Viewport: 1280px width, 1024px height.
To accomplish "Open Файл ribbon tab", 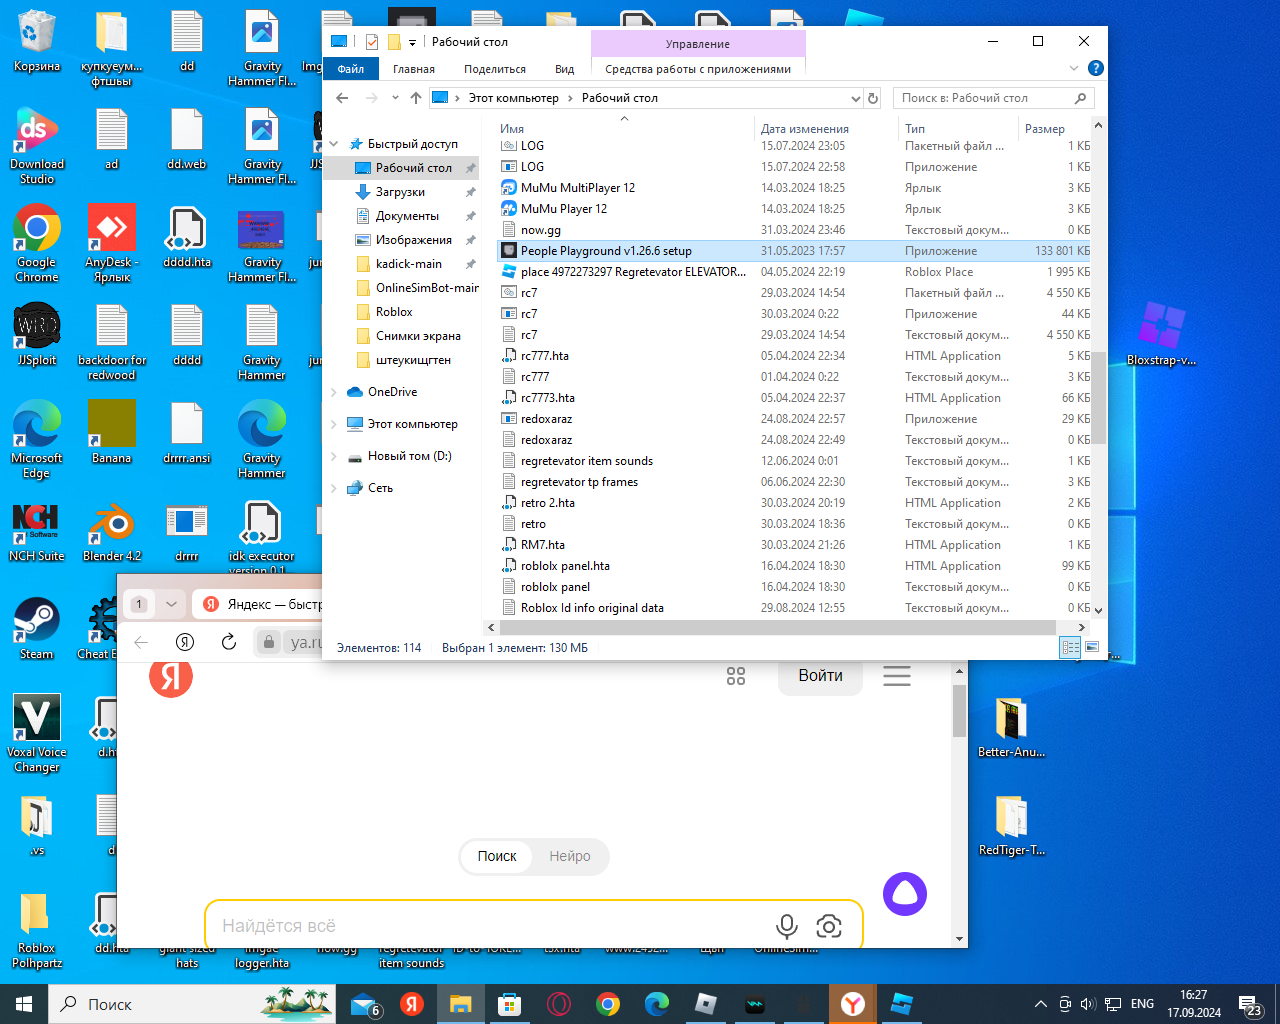I will [x=351, y=69].
